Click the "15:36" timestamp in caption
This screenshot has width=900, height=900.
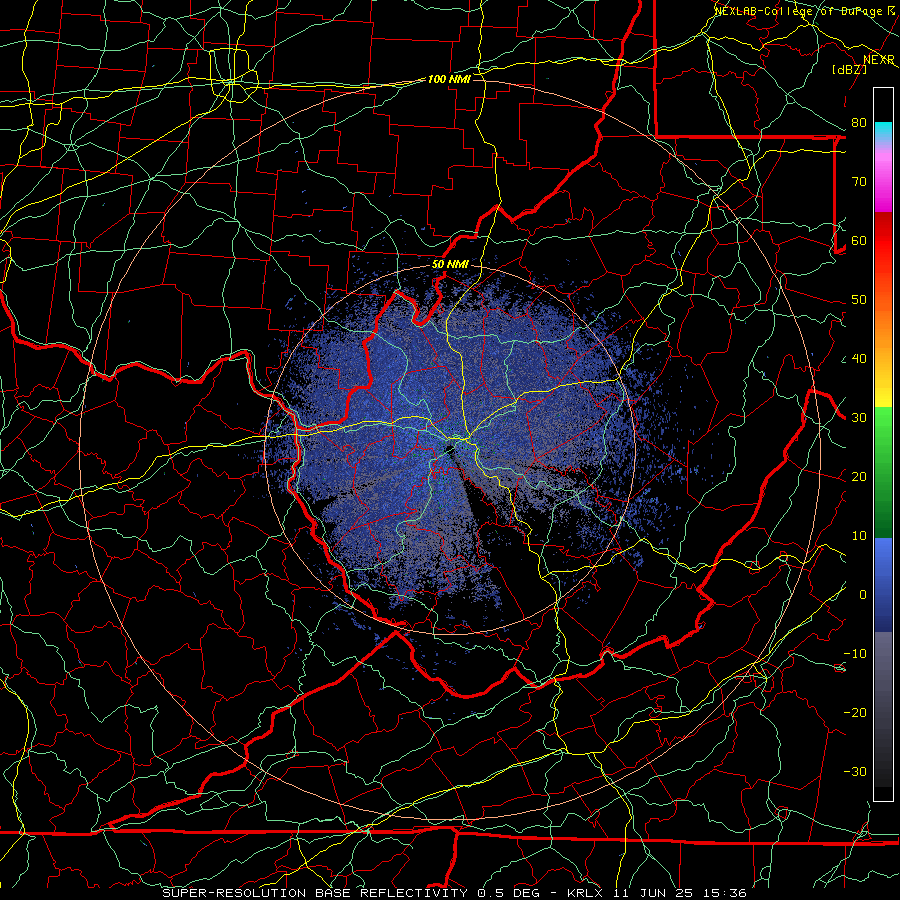(x=724, y=893)
